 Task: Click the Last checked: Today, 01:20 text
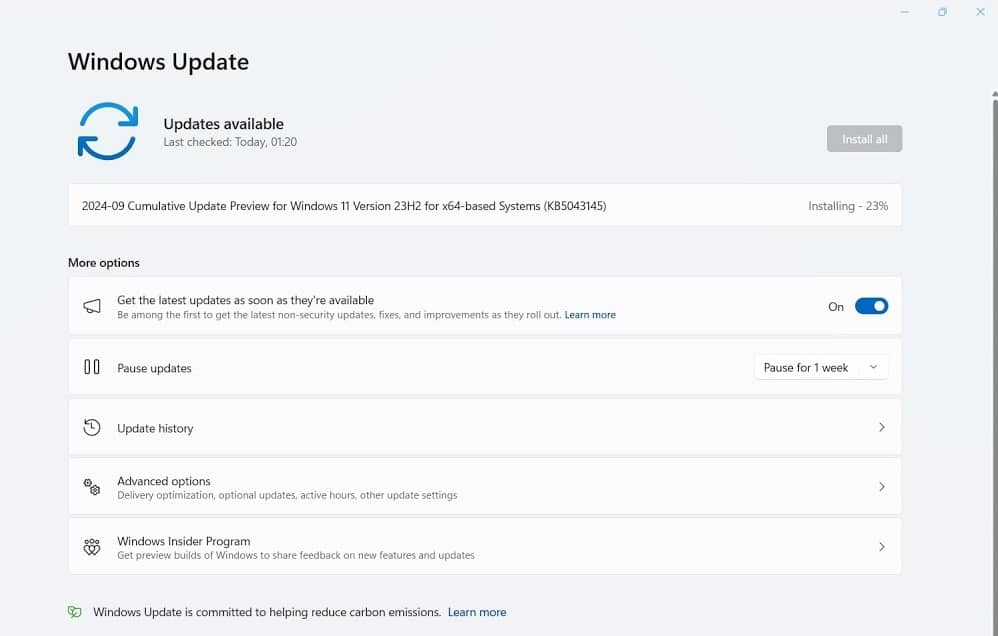point(230,142)
